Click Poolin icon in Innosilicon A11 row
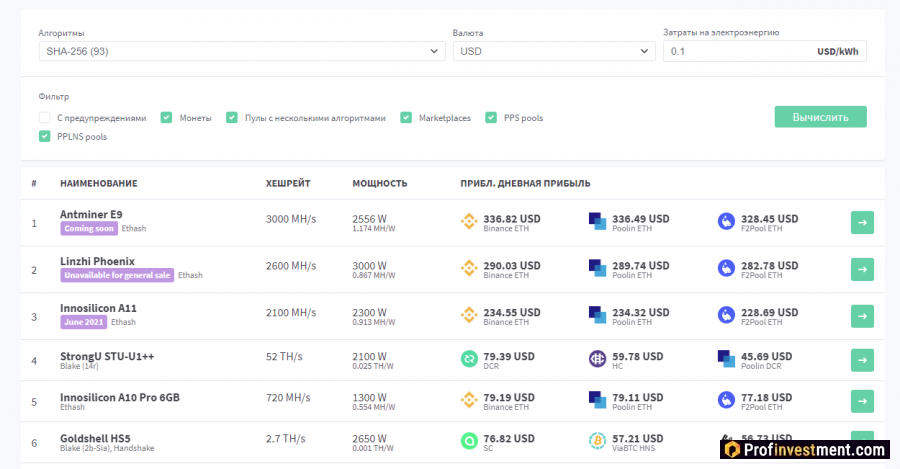 click(598, 315)
